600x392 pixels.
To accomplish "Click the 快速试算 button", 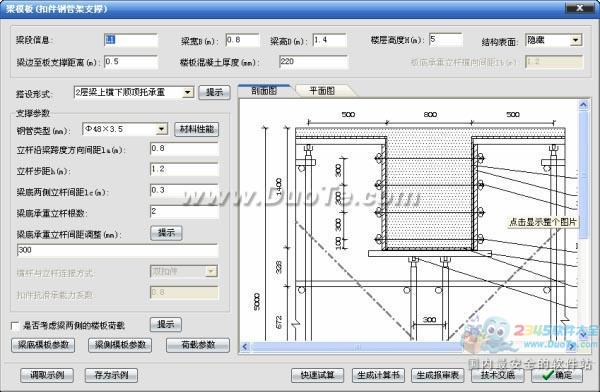I will [317, 375].
